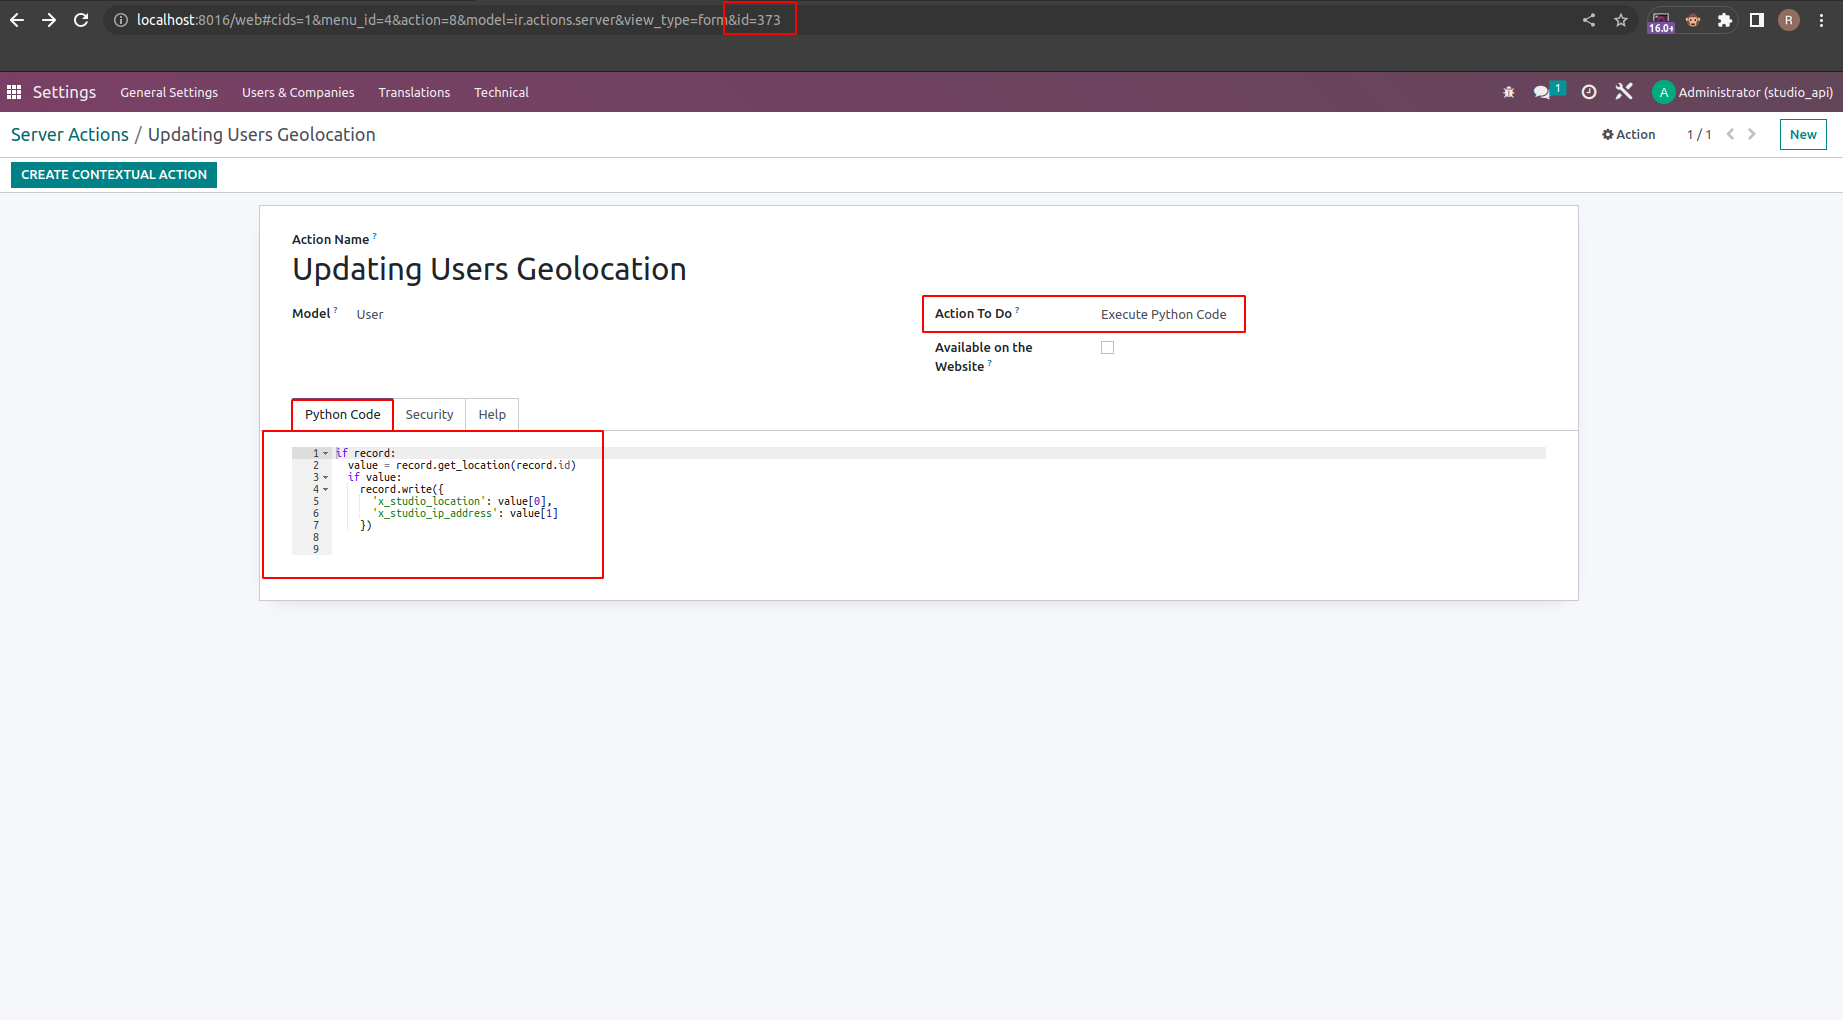Open the browser extensions puzzle icon
Screen dimensions: 1843x1020
[1725, 20]
